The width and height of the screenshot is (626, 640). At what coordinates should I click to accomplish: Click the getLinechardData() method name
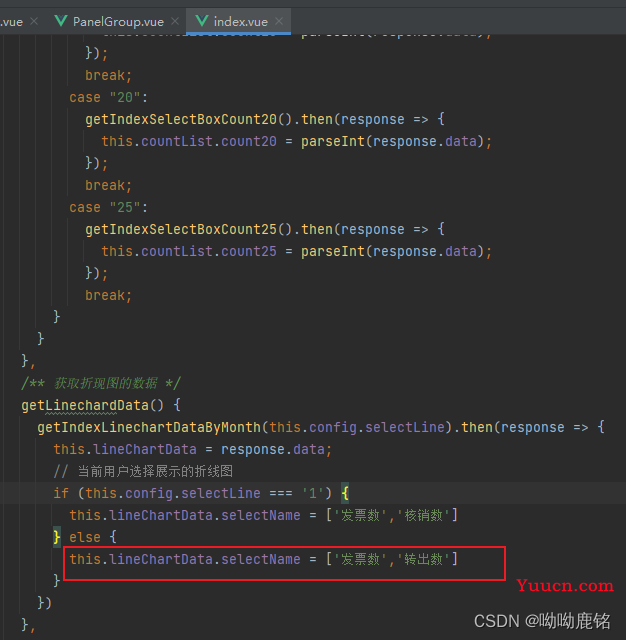click(x=85, y=406)
